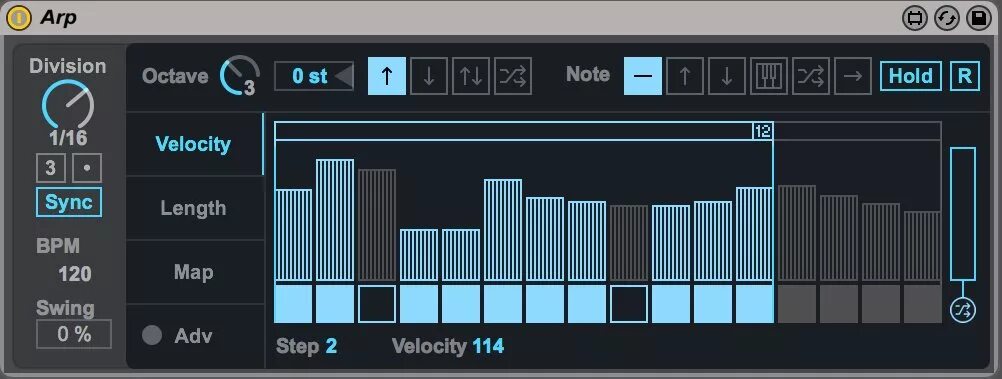The height and width of the screenshot is (379, 1002).
Task: Click the Velocity 114 readout
Action: 448,346
